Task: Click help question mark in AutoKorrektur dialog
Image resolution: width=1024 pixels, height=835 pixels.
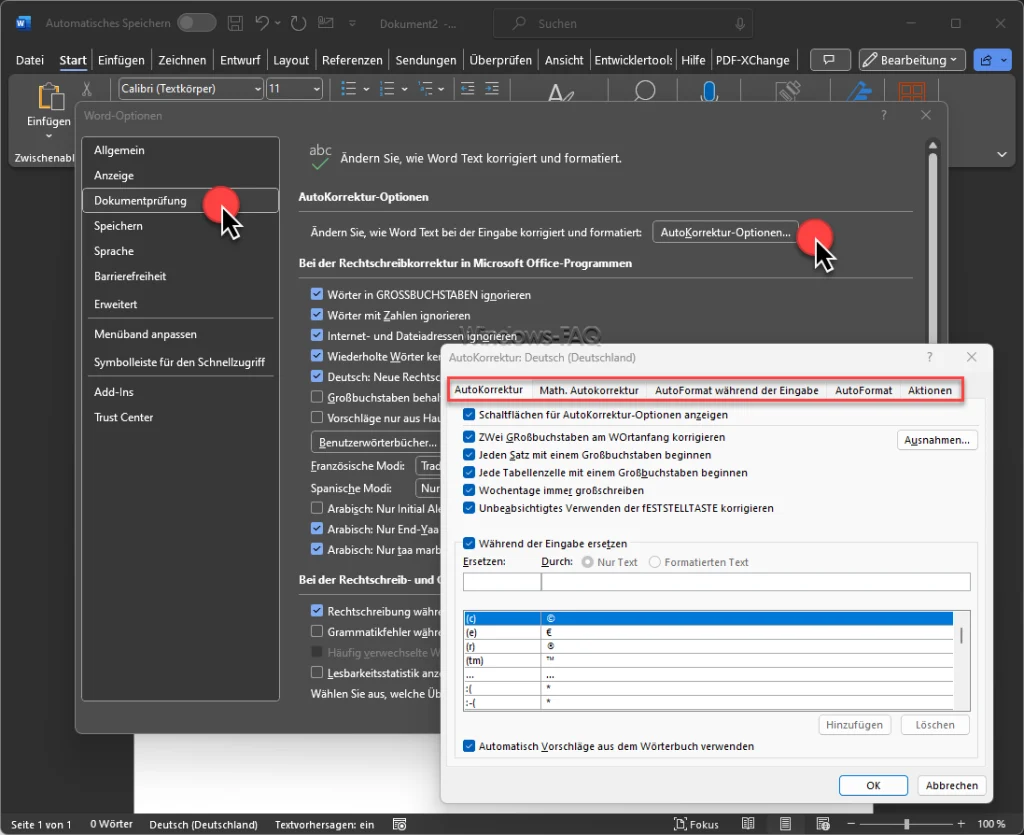Action: (x=930, y=357)
